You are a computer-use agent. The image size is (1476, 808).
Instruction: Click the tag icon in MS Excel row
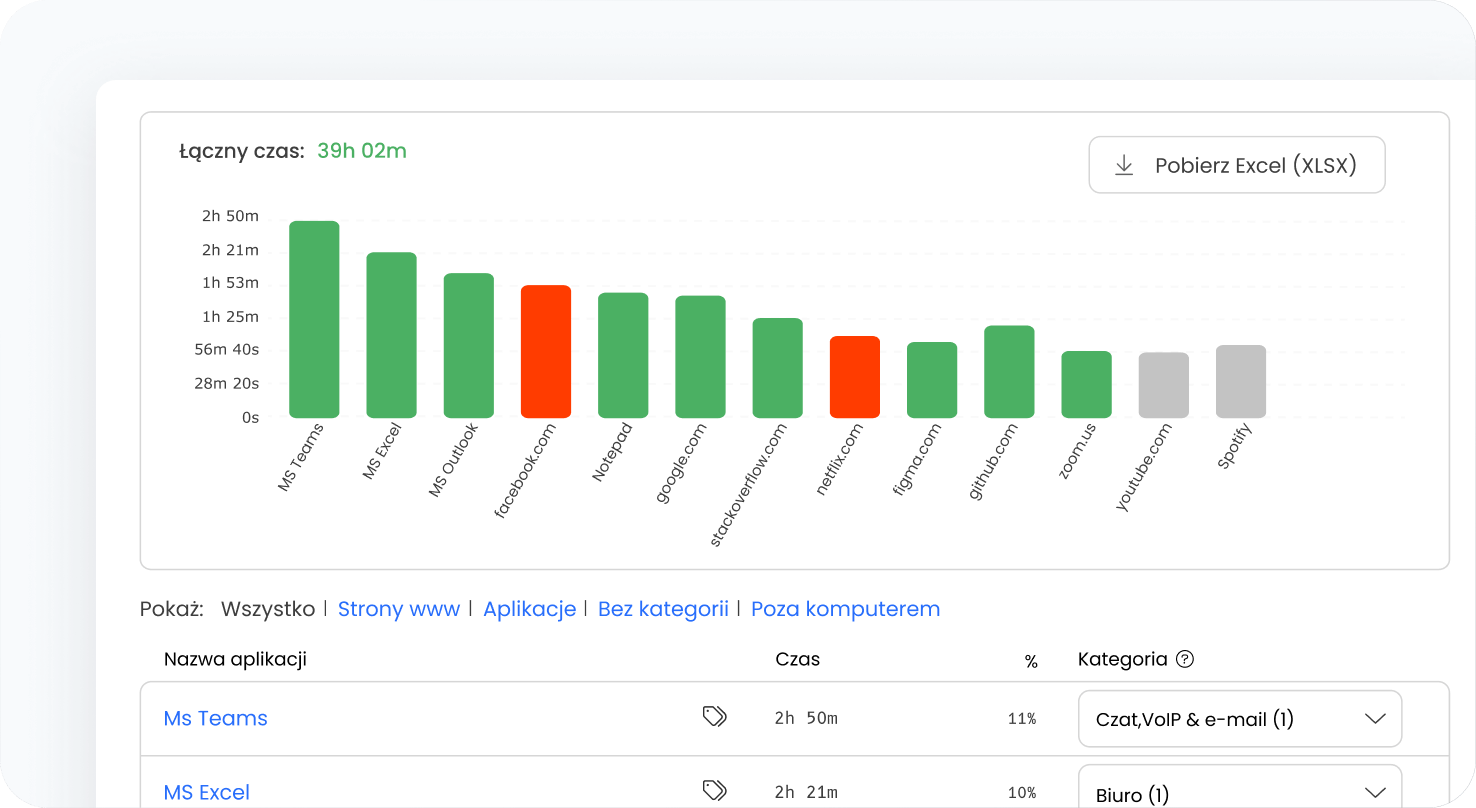(714, 791)
